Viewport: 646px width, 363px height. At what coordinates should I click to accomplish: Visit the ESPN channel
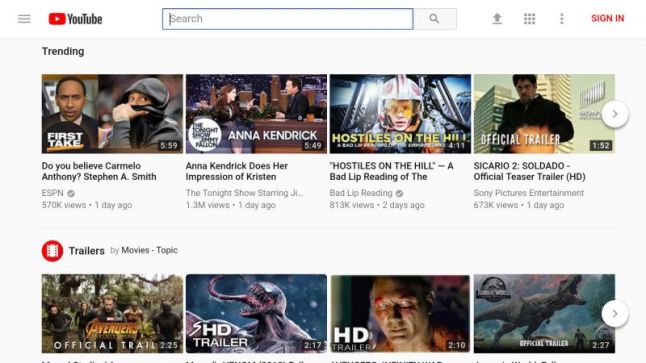[x=53, y=193]
